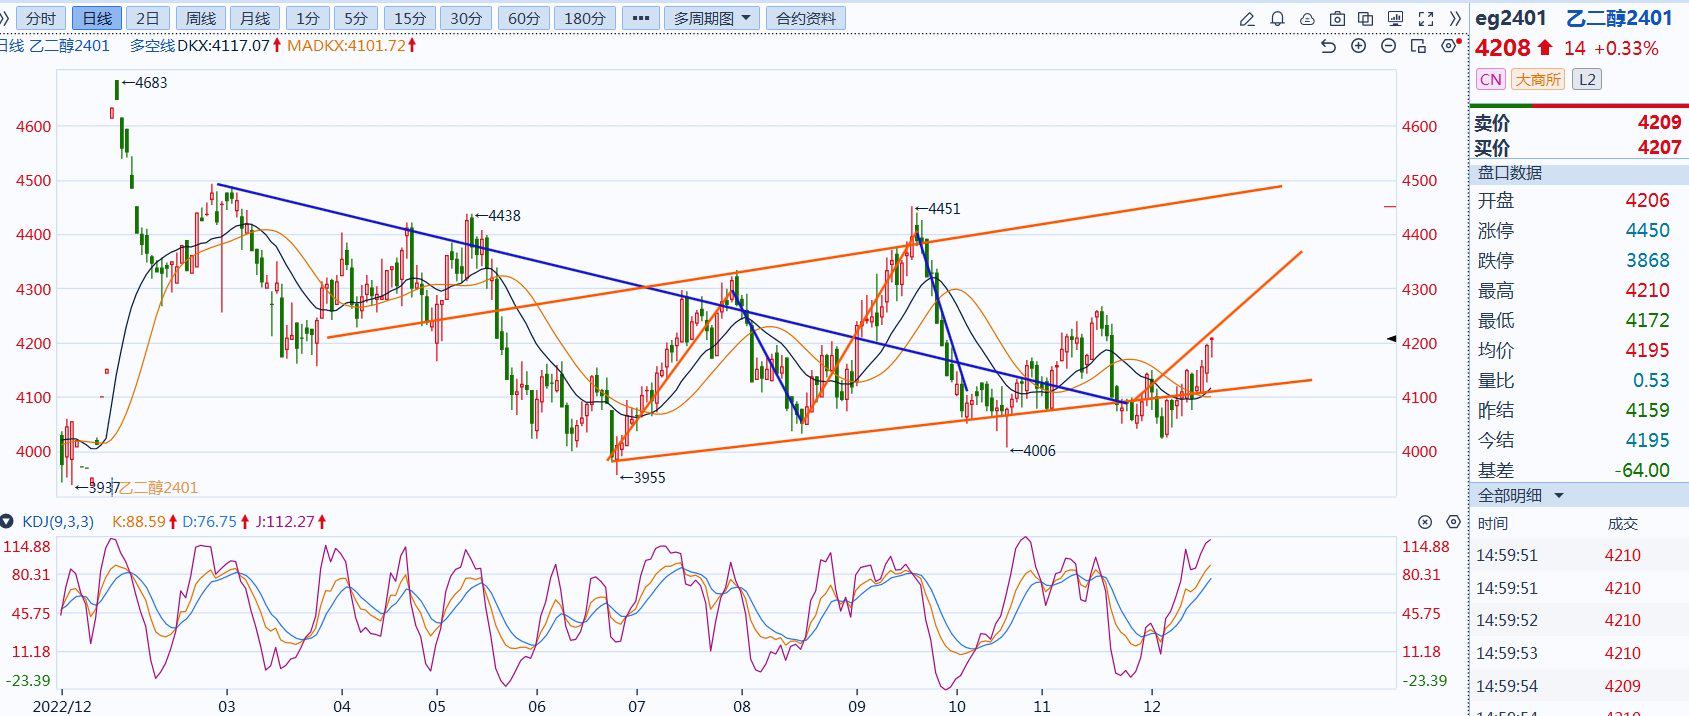Select the 15分 period
The image size is (1689, 716).
point(409,19)
